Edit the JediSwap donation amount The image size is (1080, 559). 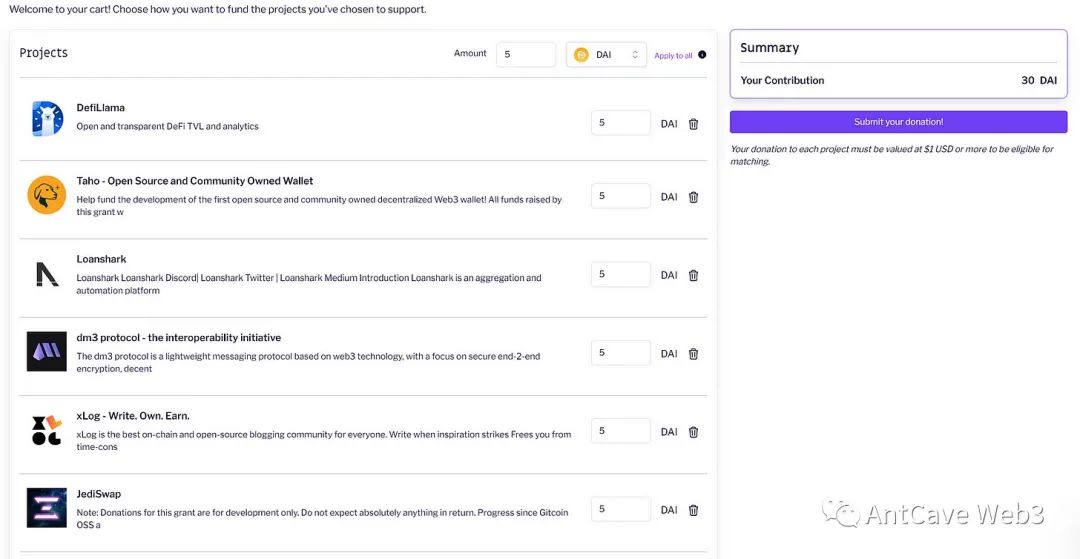click(621, 509)
